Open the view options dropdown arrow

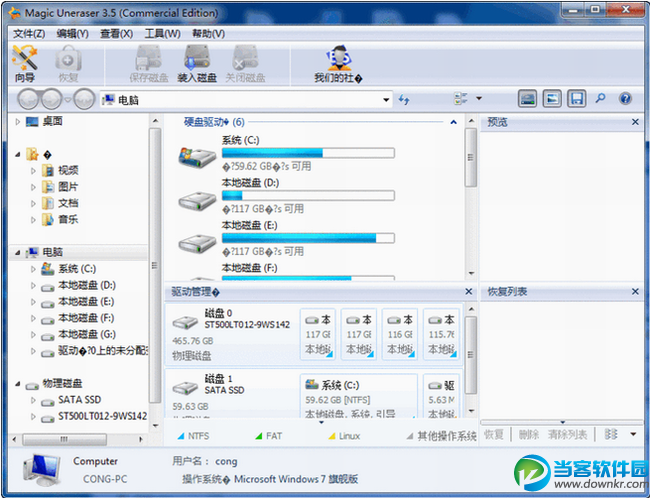479,99
